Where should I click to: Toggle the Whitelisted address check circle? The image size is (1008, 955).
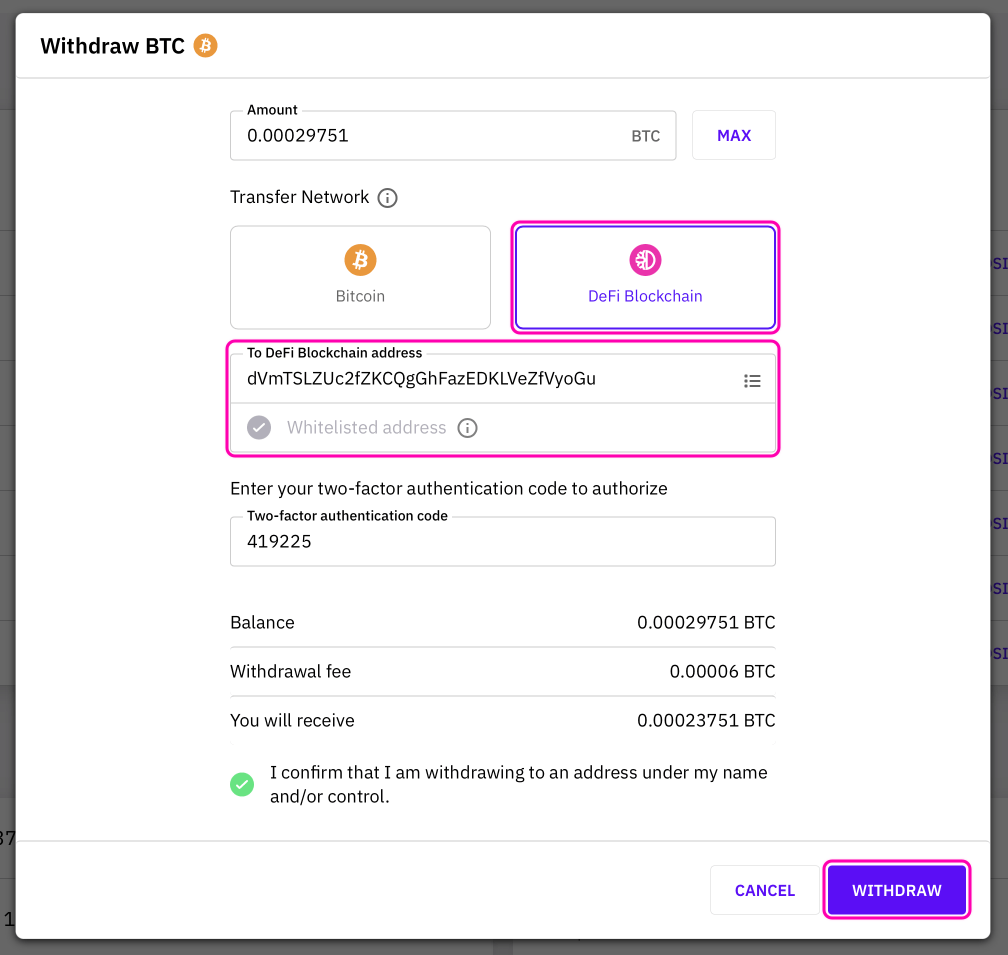pyautogui.click(x=259, y=428)
